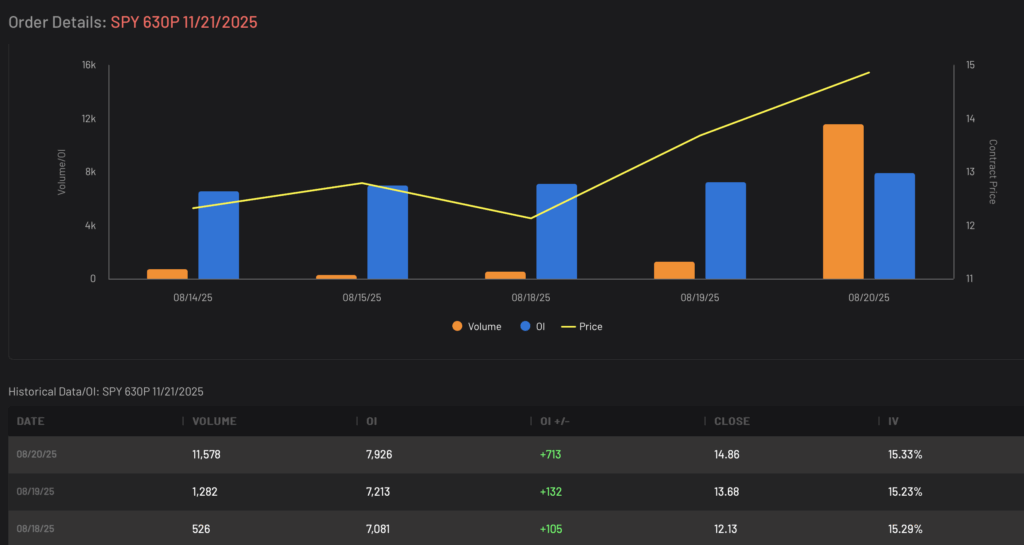Screen dimensions: 1024x545
Task: Click volume value 526
Action: [201, 529]
